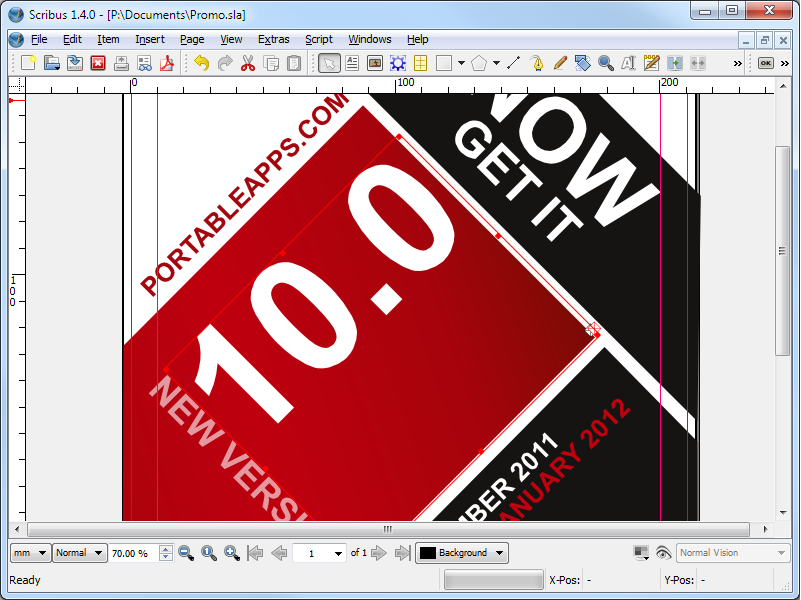Toggle preview mode eye icon

[x=663, y=553]
